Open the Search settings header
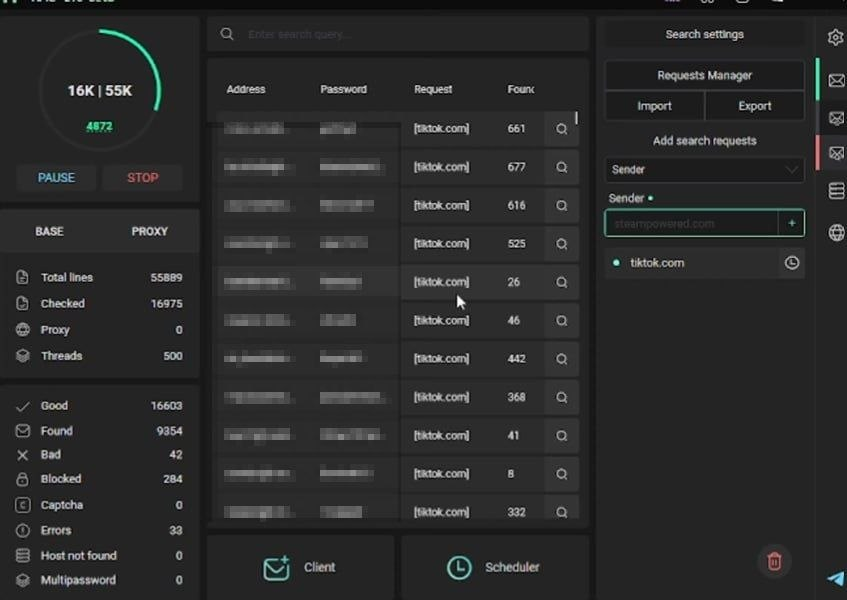This screenshot has width=847, height=600. tap(704, 35)
